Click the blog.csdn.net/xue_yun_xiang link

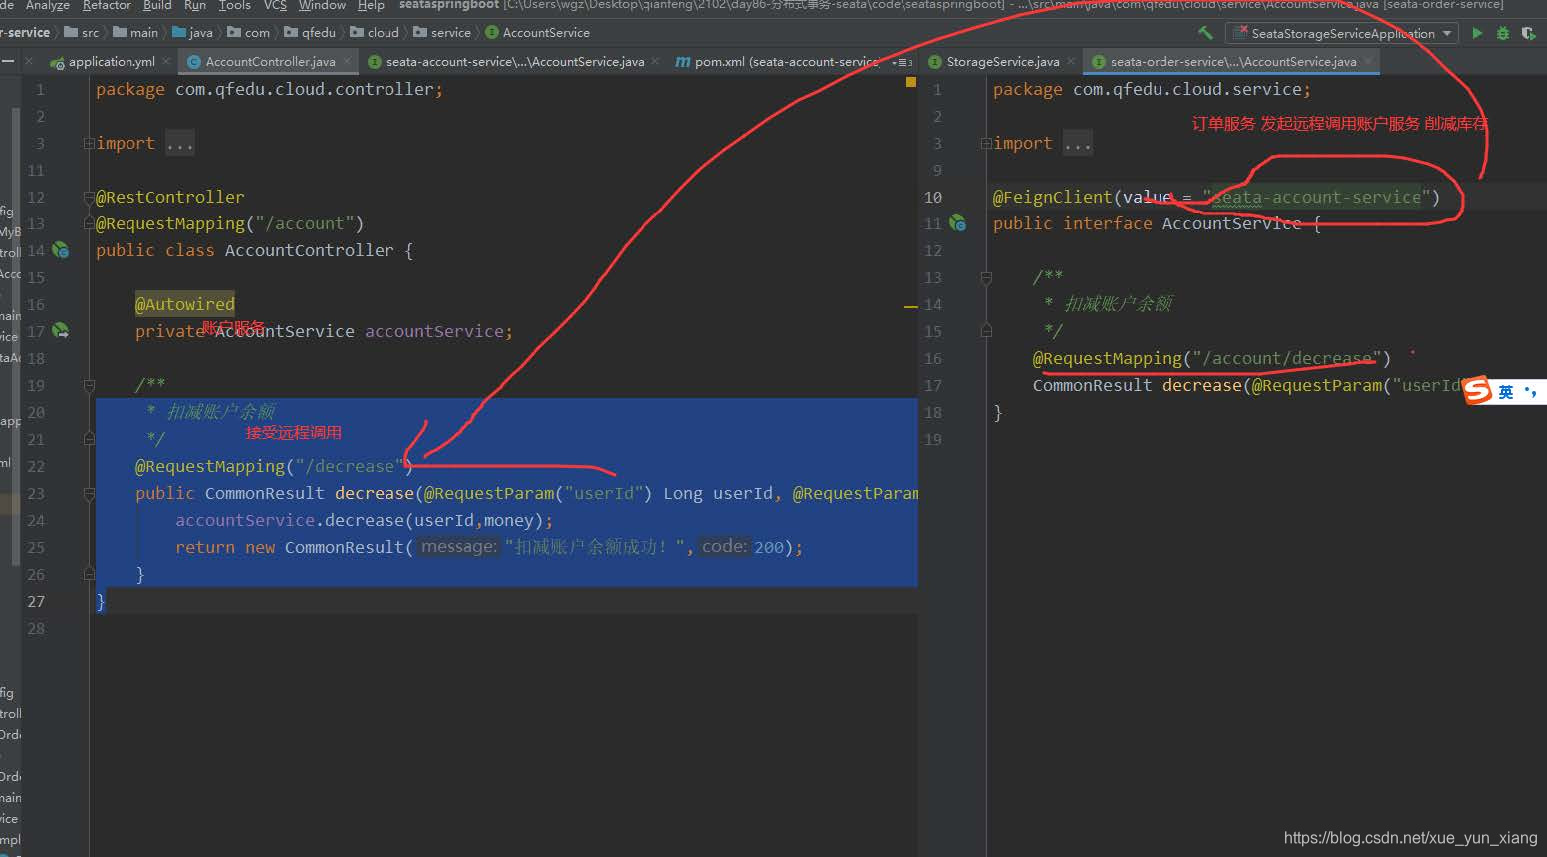pyautogui.click(x=1410, y=838)
